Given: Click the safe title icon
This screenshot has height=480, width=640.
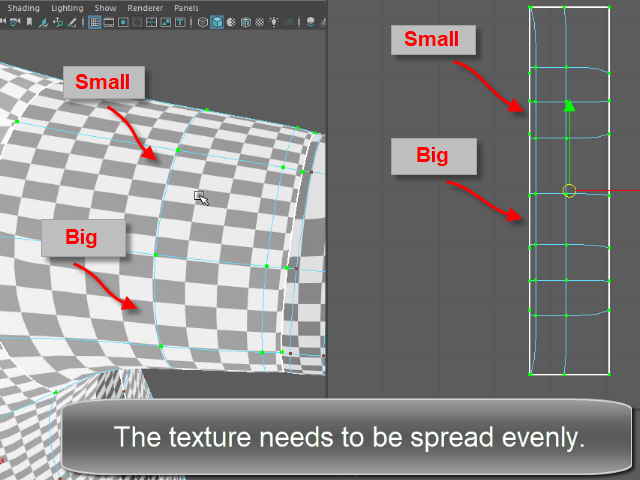Looking at the screenshot, I should 179,21.
